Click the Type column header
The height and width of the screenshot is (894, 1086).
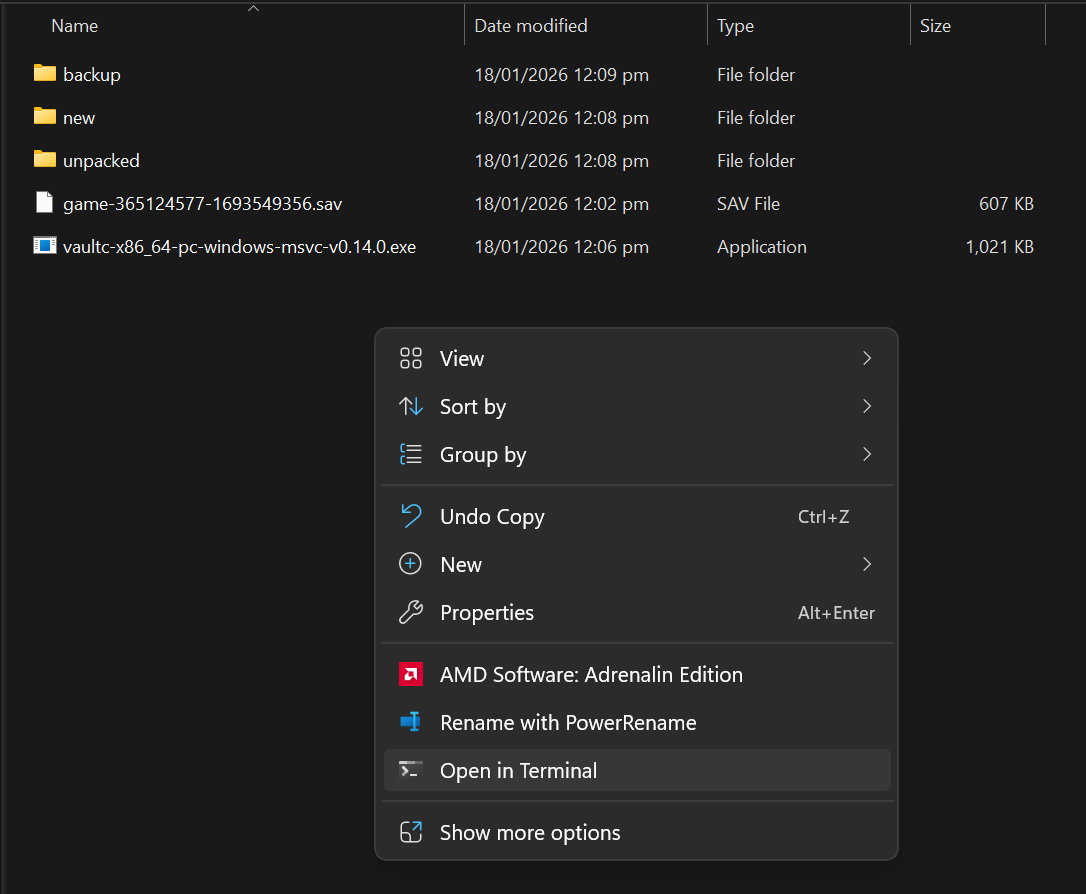pos(735,26)
